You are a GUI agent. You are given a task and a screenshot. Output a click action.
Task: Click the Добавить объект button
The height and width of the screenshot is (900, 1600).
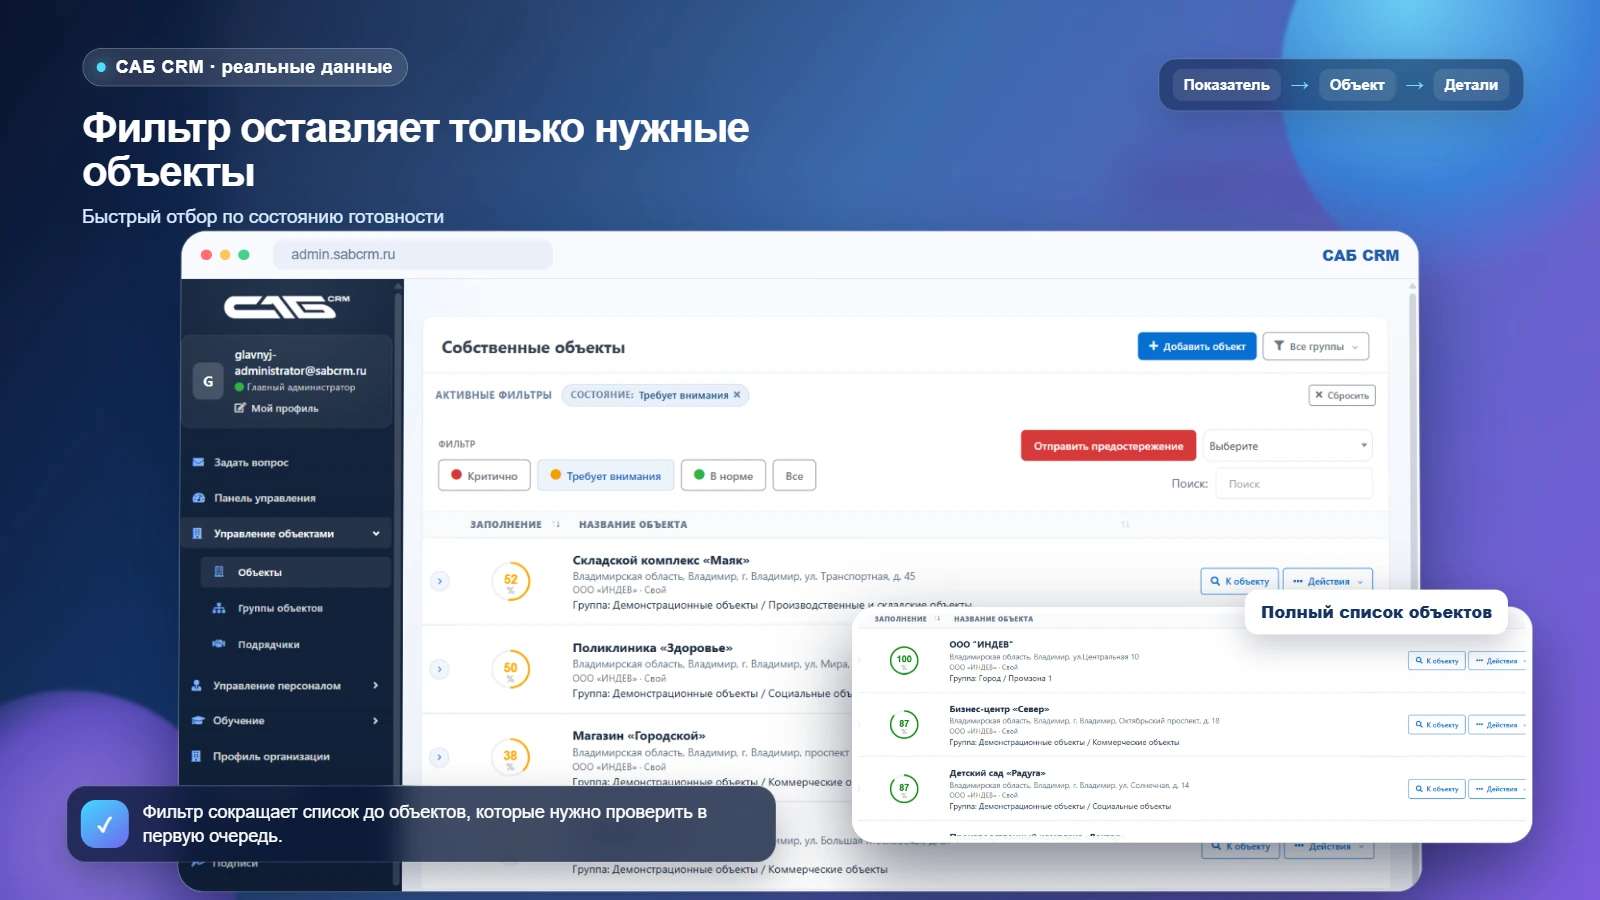(x=1197, y=346)
